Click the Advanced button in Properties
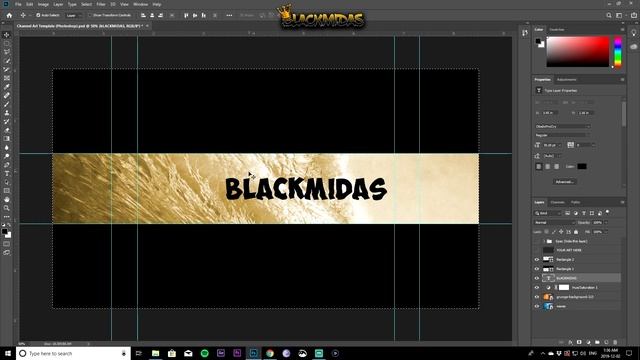This screenshot has height=360, width=640. [565, 182]
